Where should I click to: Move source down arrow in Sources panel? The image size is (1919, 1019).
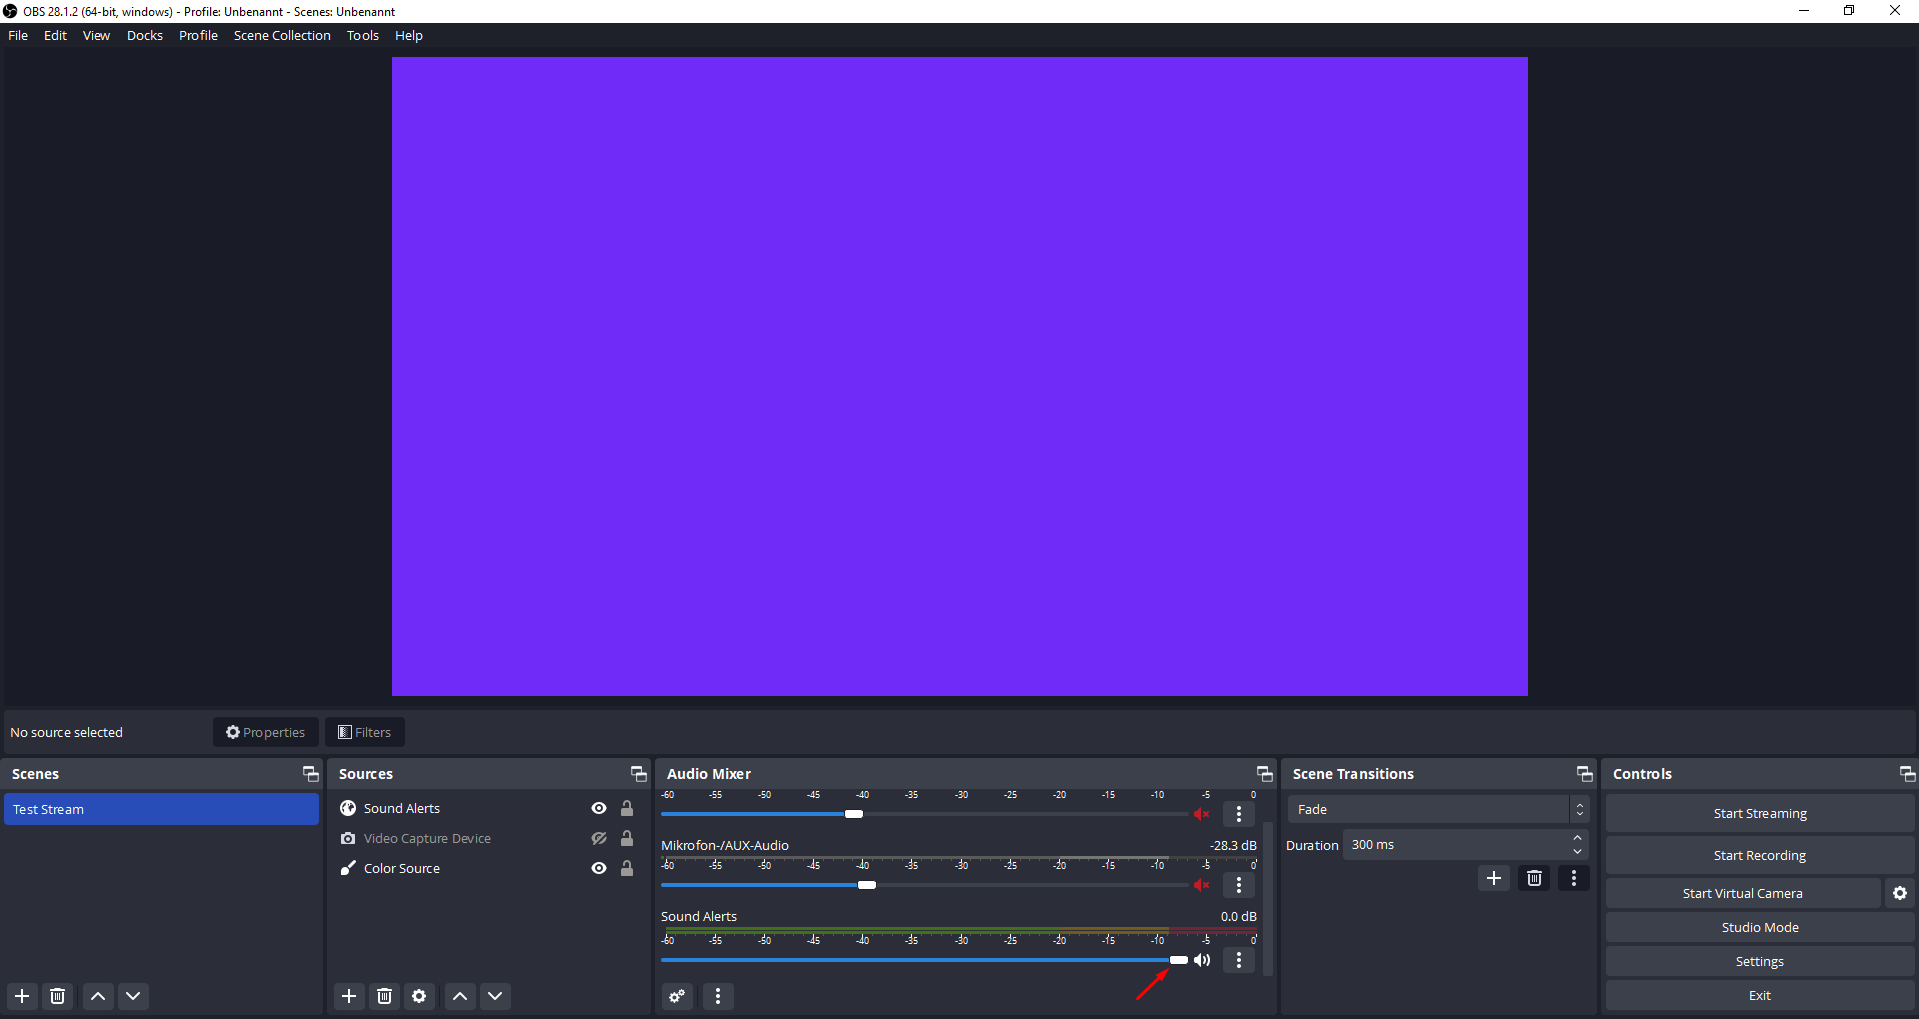[495, 996]
